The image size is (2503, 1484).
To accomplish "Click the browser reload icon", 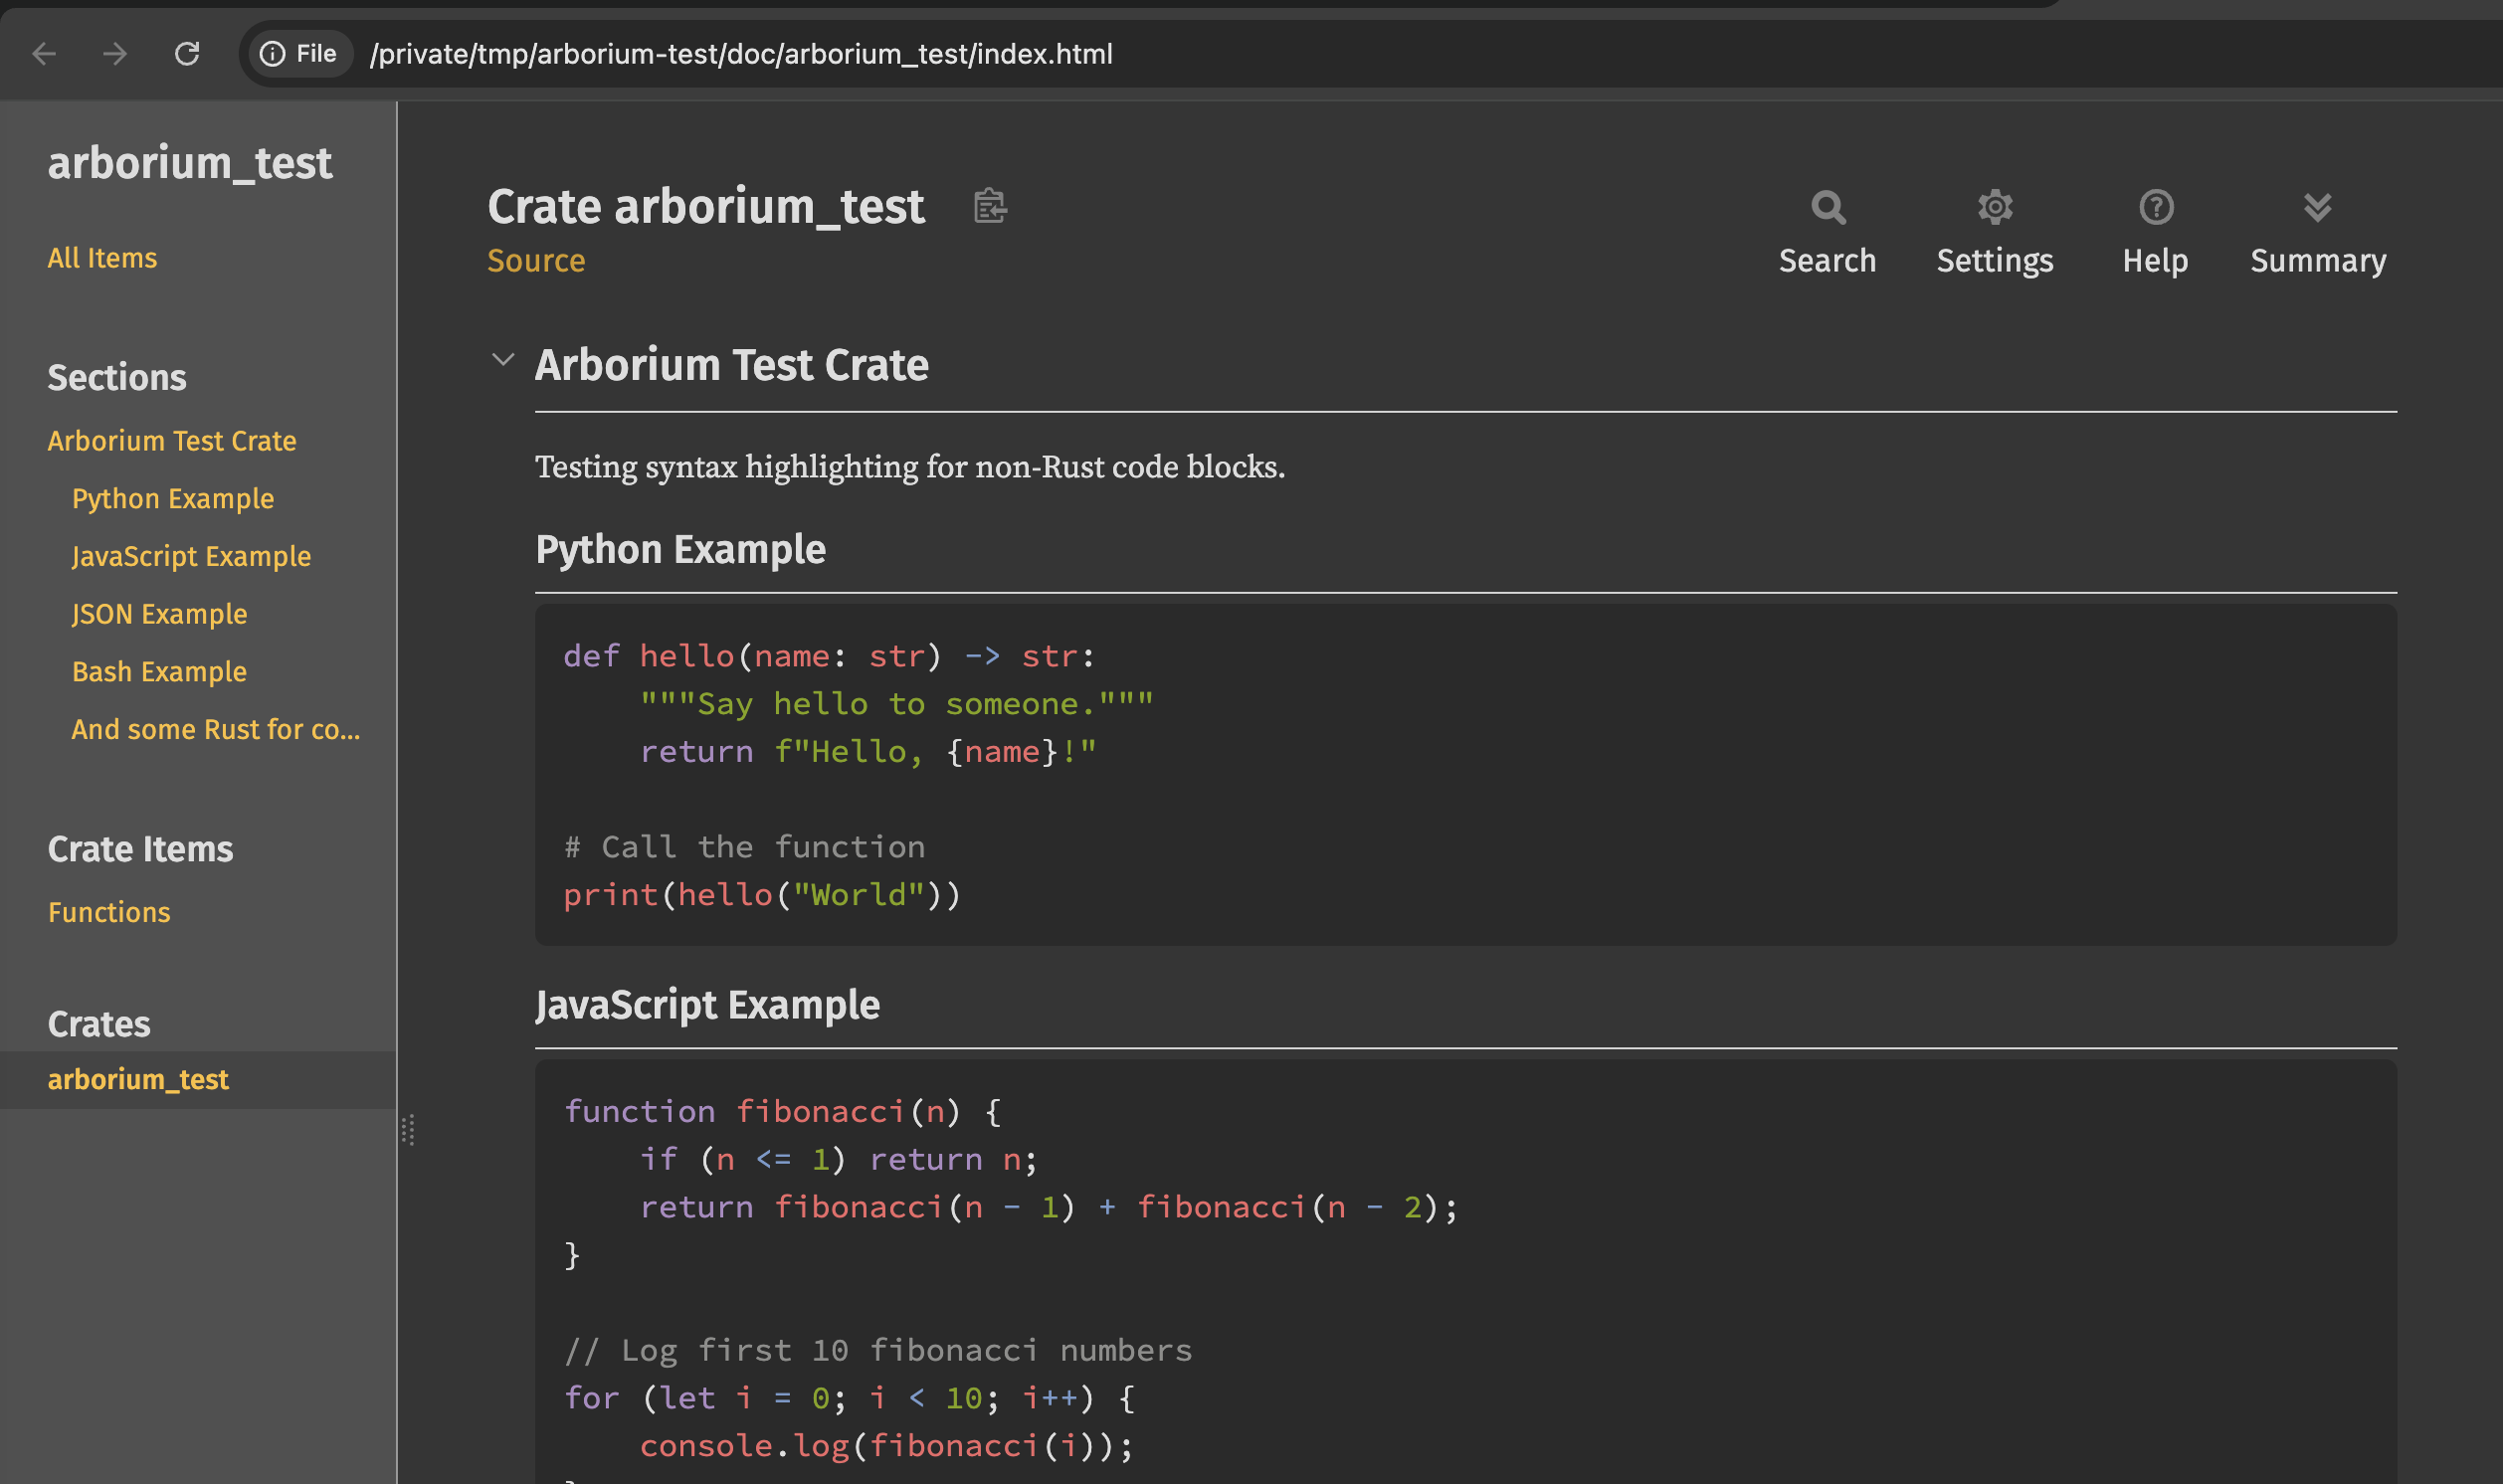I will click(x=187, y=53).
